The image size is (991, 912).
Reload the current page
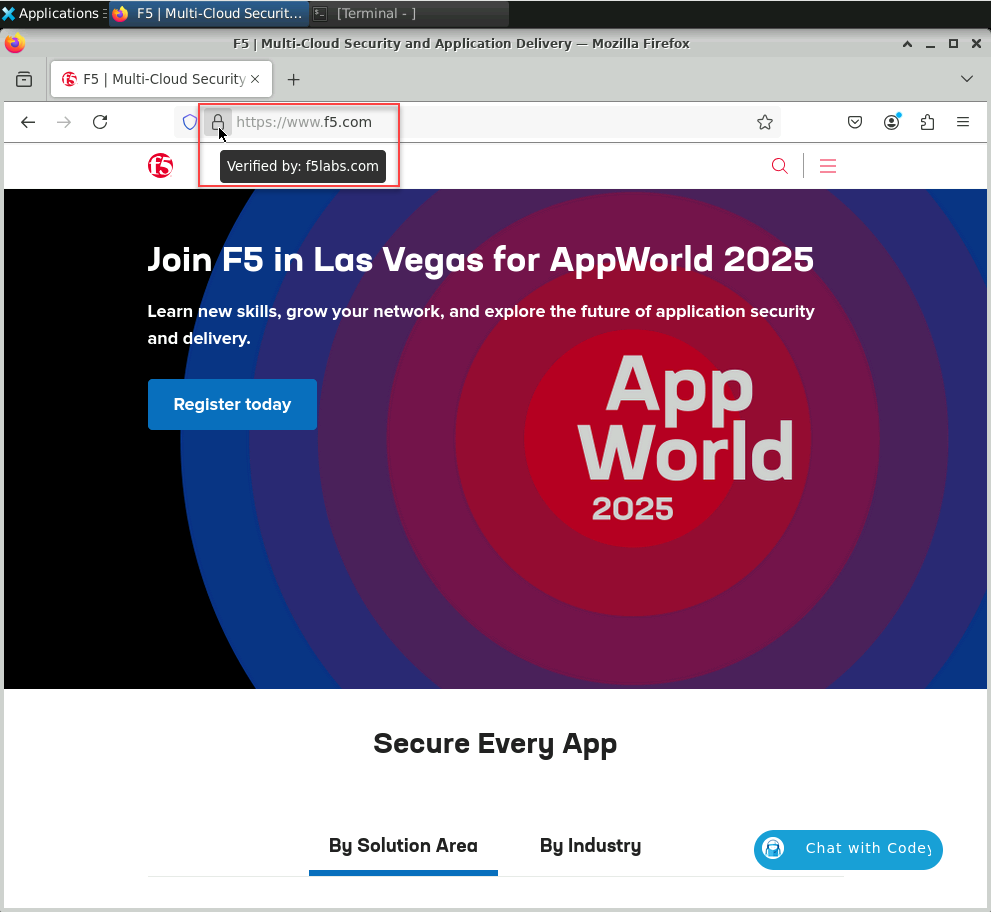coord(100,122)
